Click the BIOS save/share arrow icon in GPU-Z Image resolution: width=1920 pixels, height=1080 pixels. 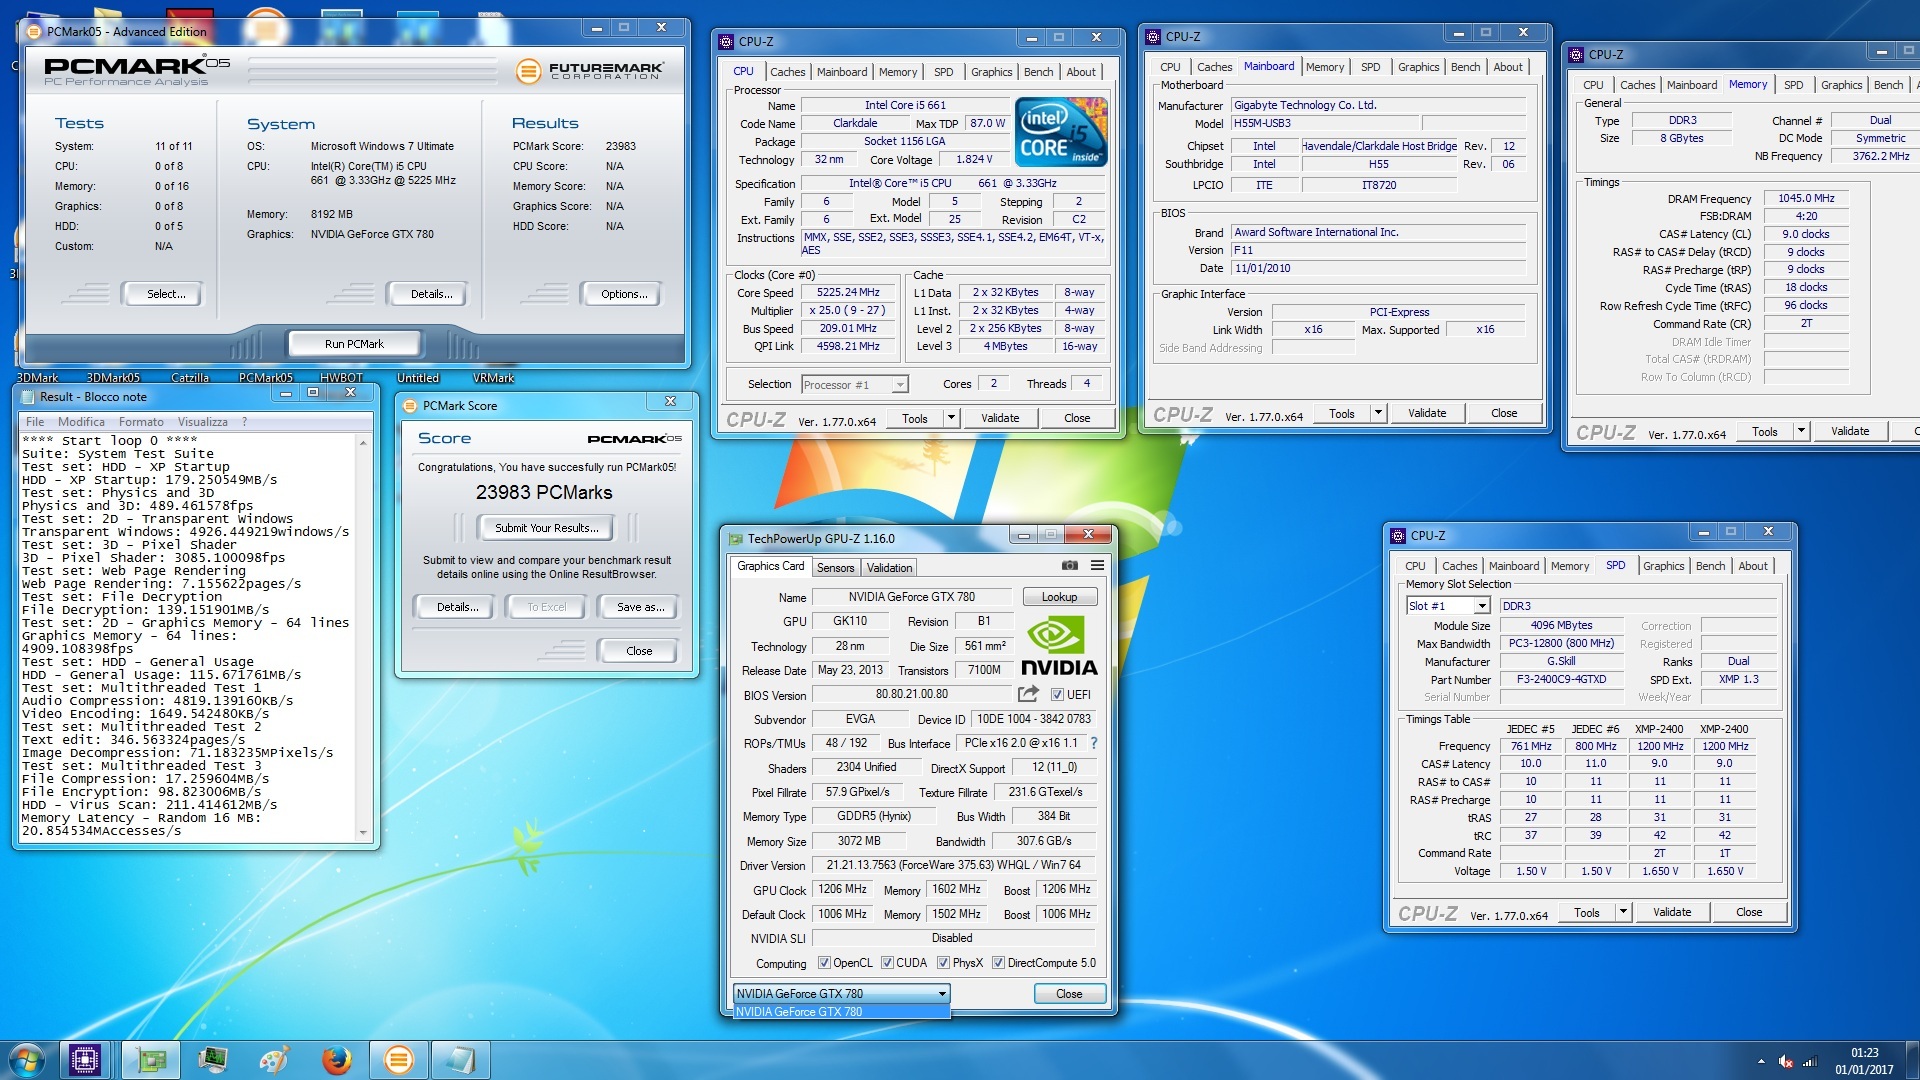(x=1028, y=694)
